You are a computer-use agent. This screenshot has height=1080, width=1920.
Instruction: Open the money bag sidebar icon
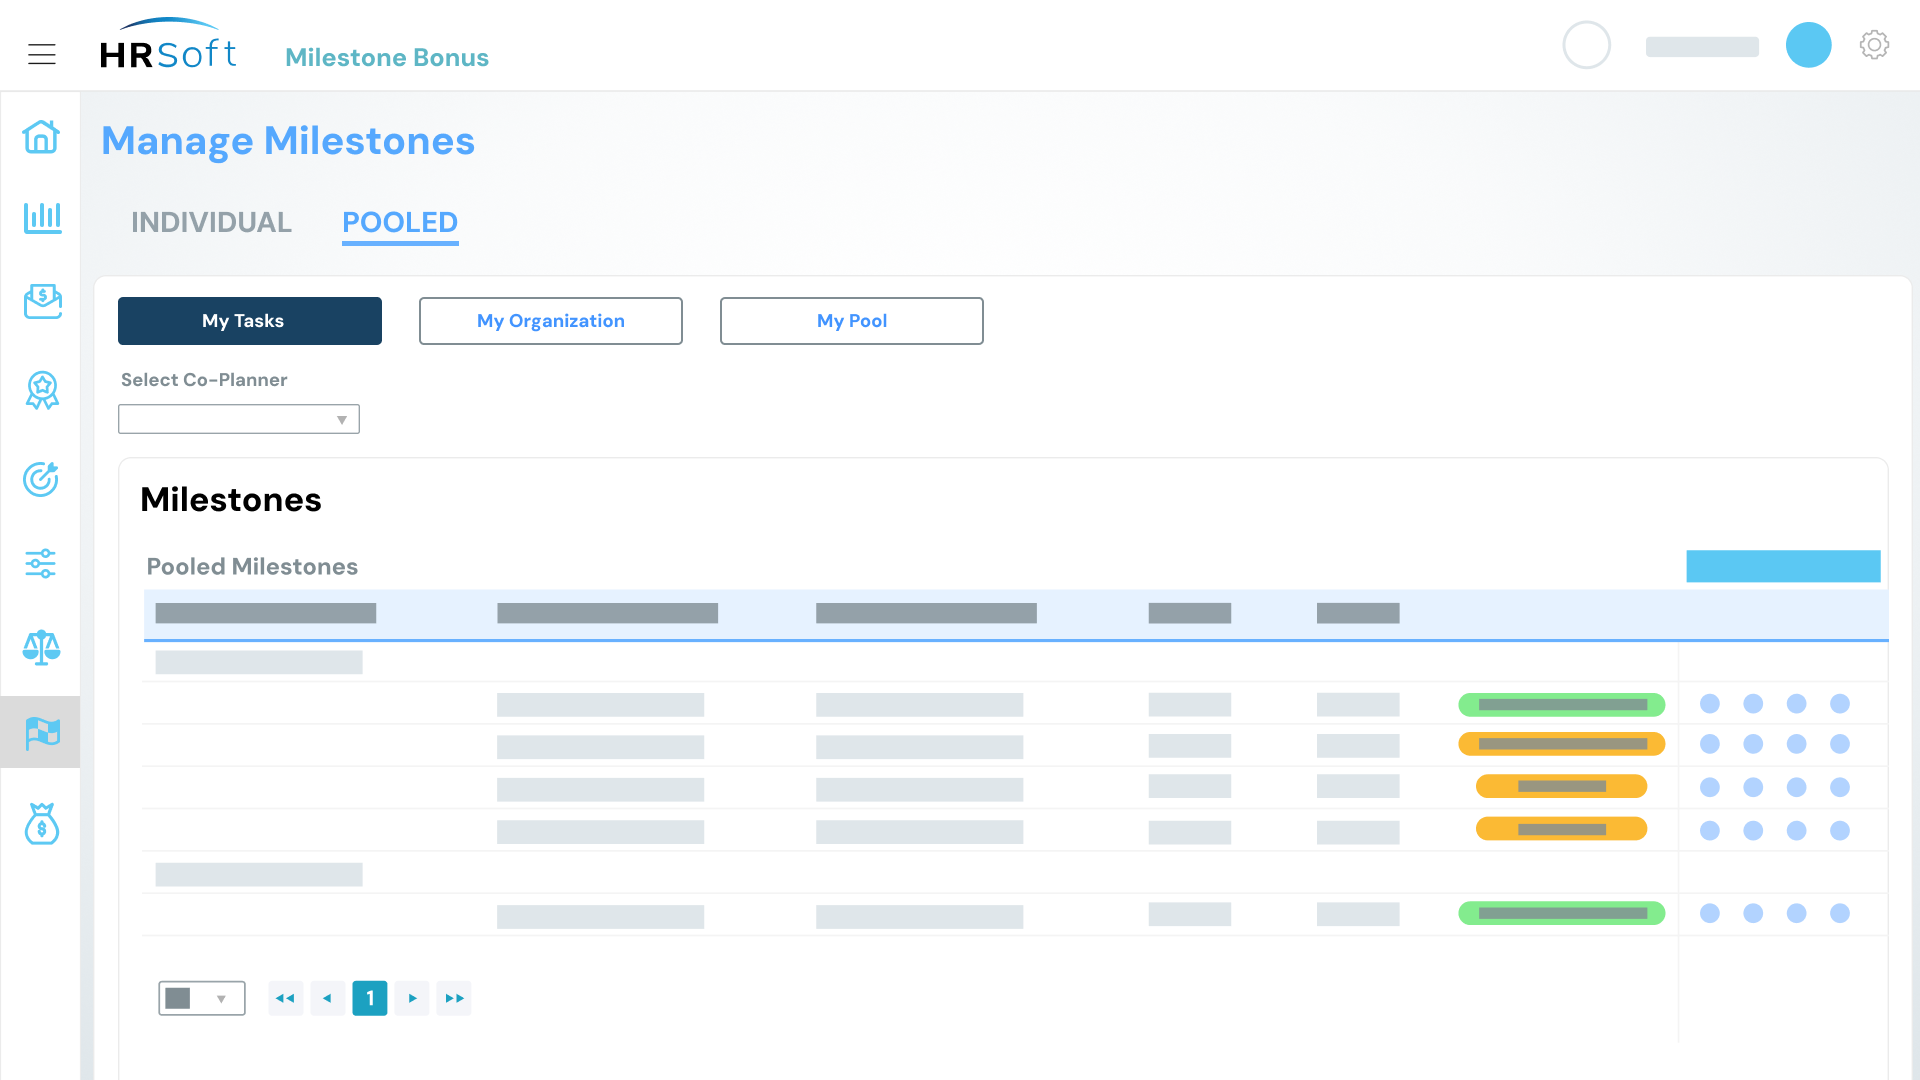[x=41, y=824]
